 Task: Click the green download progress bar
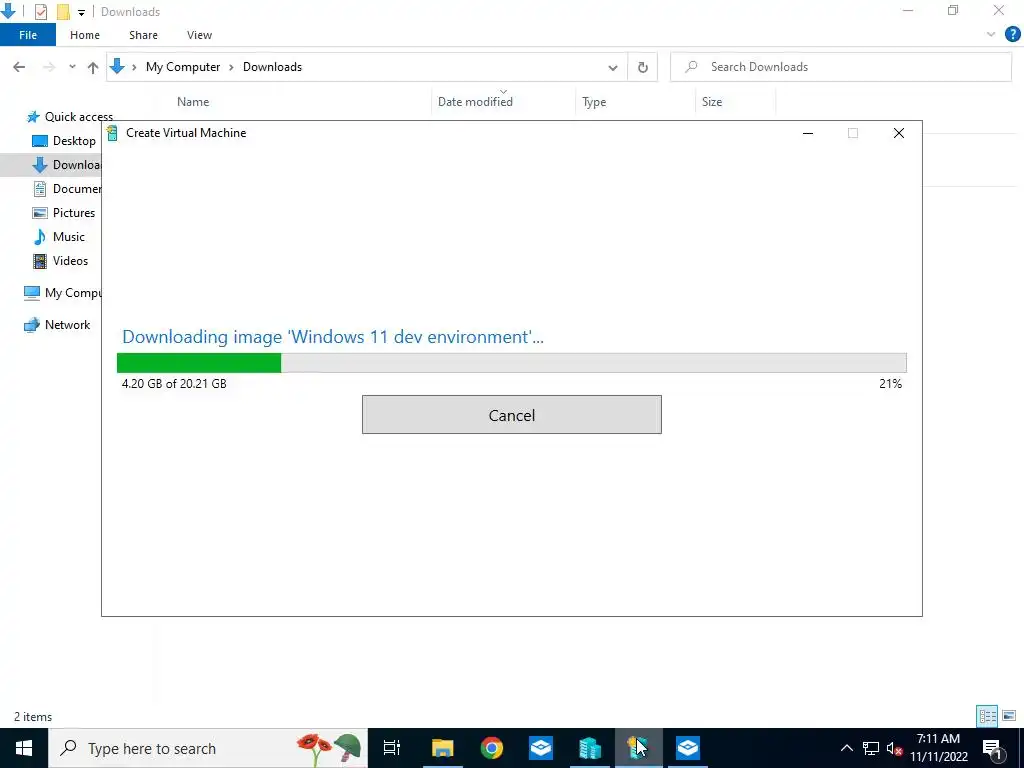511,363
